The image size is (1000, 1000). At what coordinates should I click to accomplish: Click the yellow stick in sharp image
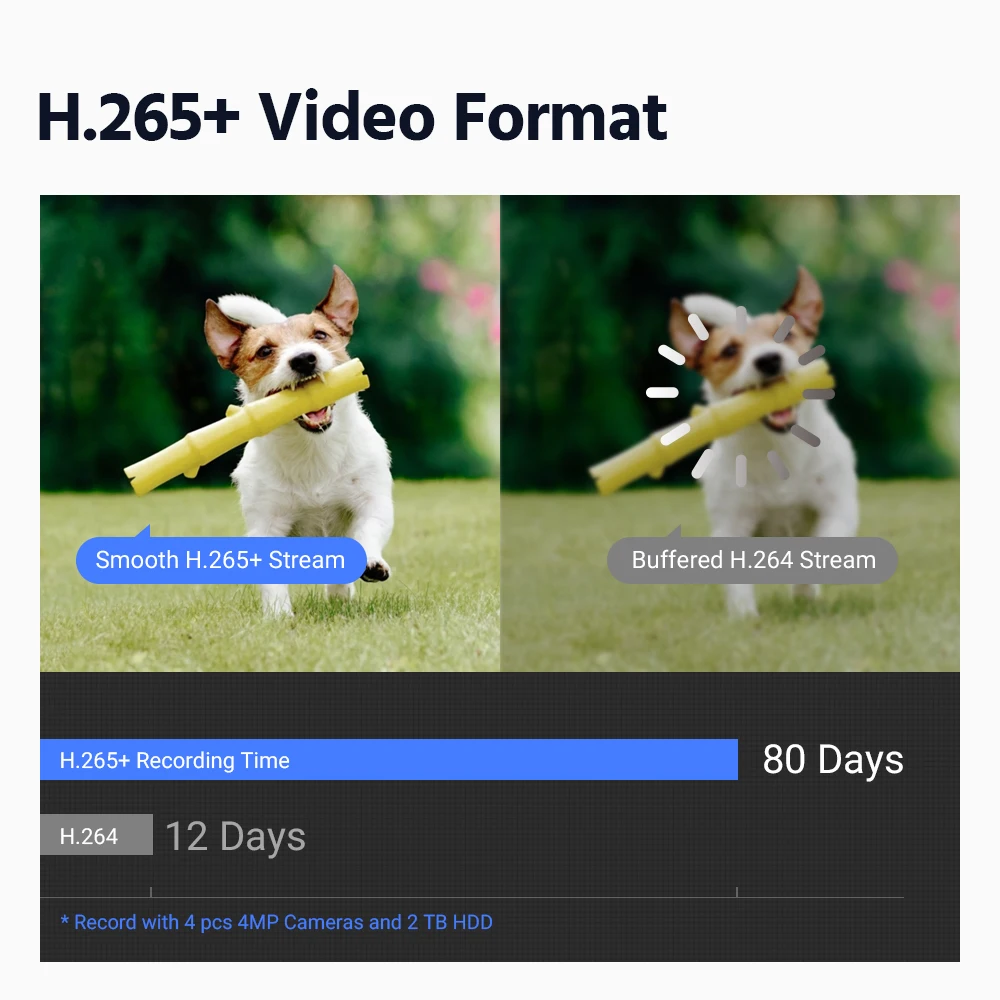pyautogui.click(x=247, y=425)
